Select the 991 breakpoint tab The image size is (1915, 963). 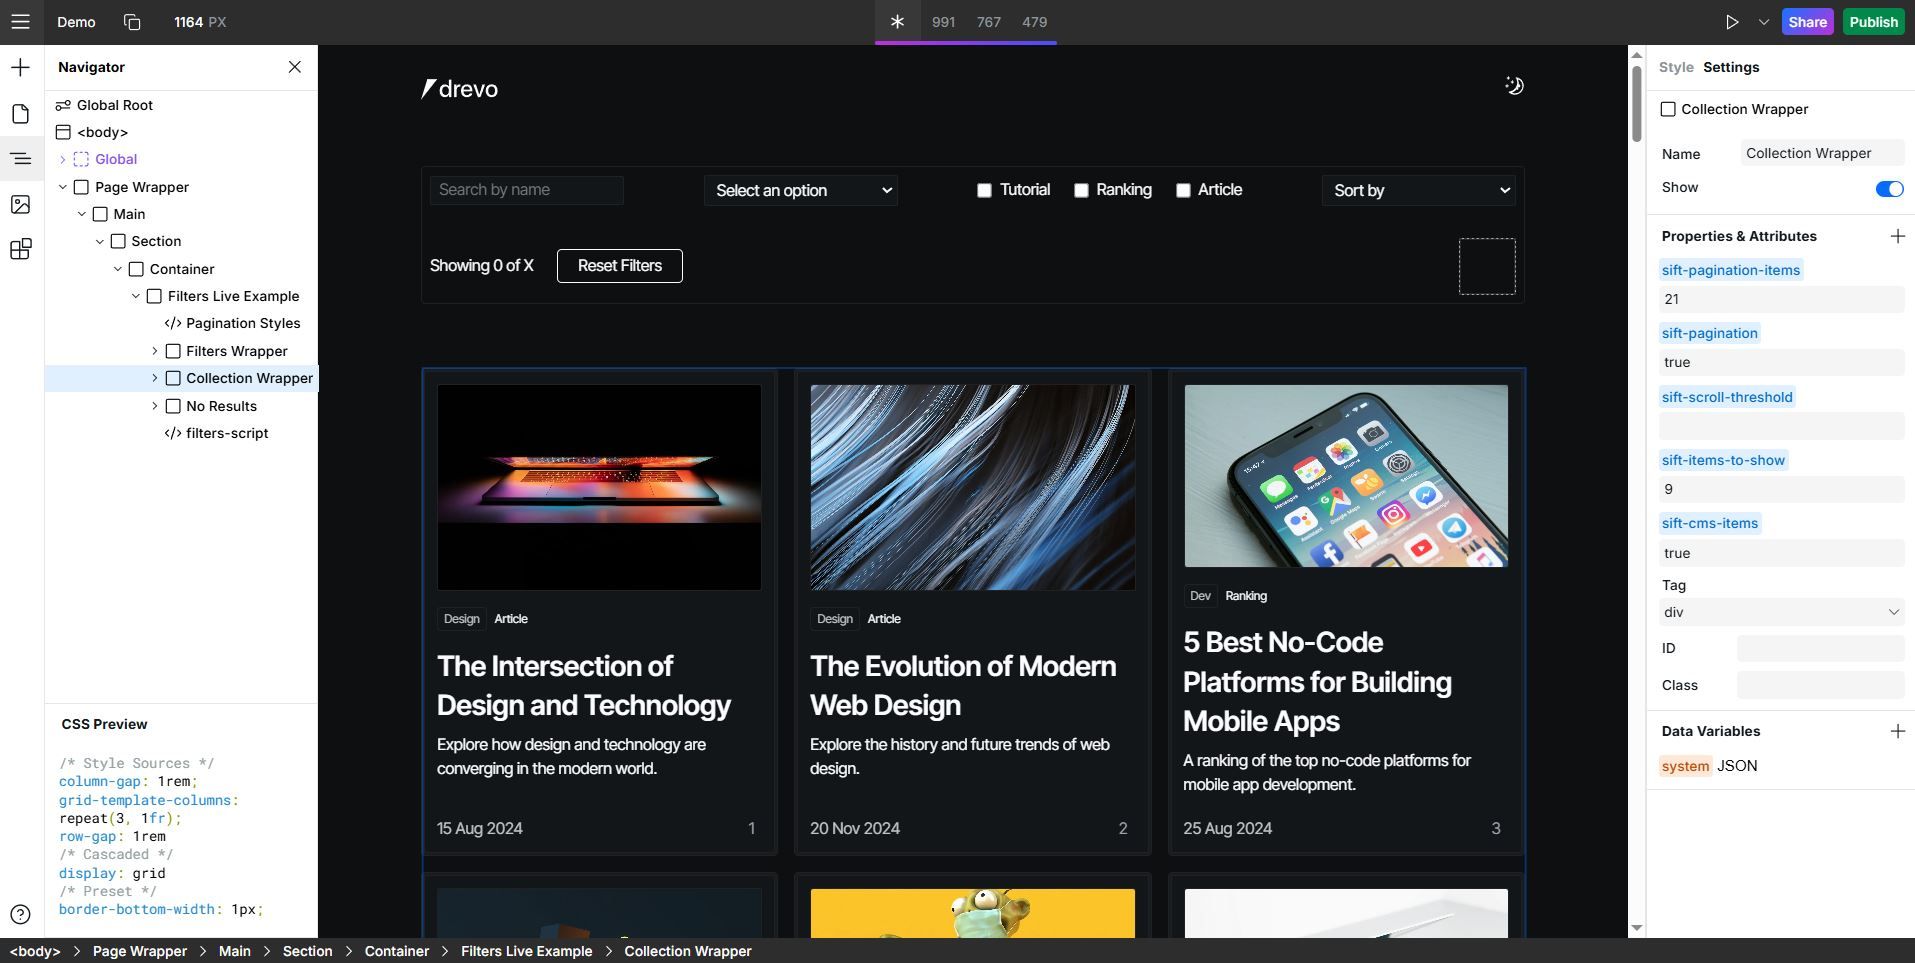coord(943,22)
